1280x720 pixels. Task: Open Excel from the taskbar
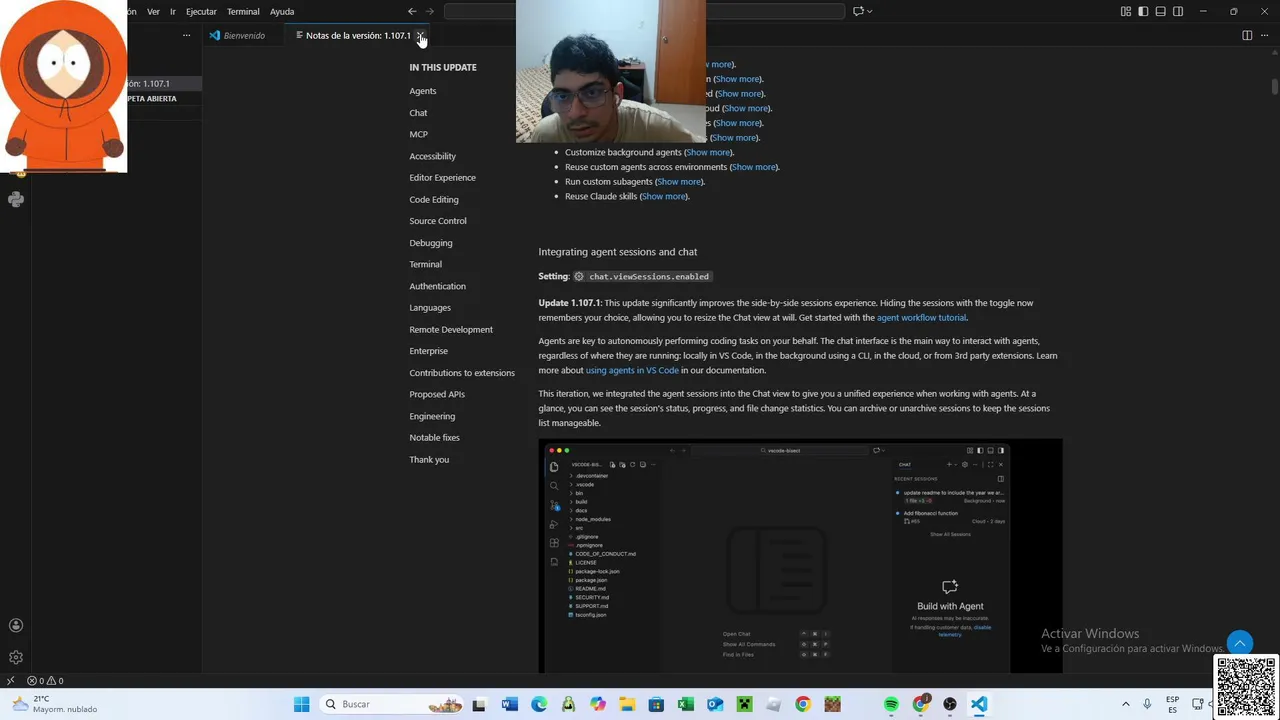(685, 704)
